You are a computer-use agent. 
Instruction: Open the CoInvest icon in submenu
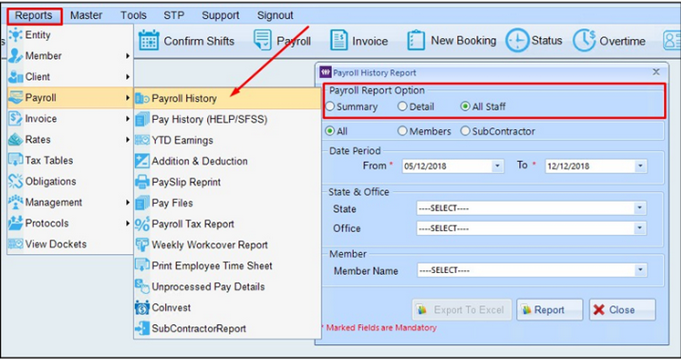142,307
